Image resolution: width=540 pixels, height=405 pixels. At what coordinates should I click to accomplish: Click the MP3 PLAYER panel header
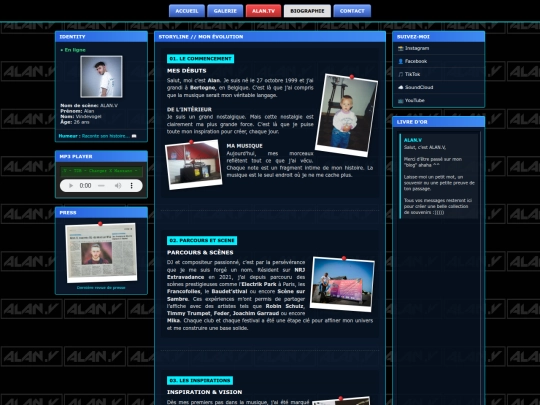(101, 156)
